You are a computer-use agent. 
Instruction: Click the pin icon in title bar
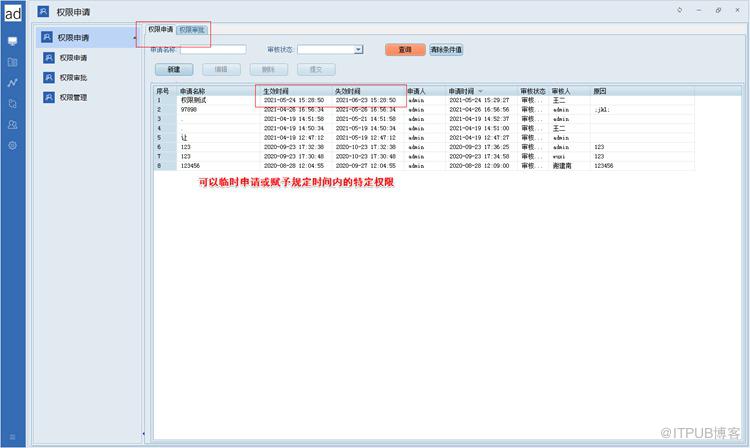679,10
